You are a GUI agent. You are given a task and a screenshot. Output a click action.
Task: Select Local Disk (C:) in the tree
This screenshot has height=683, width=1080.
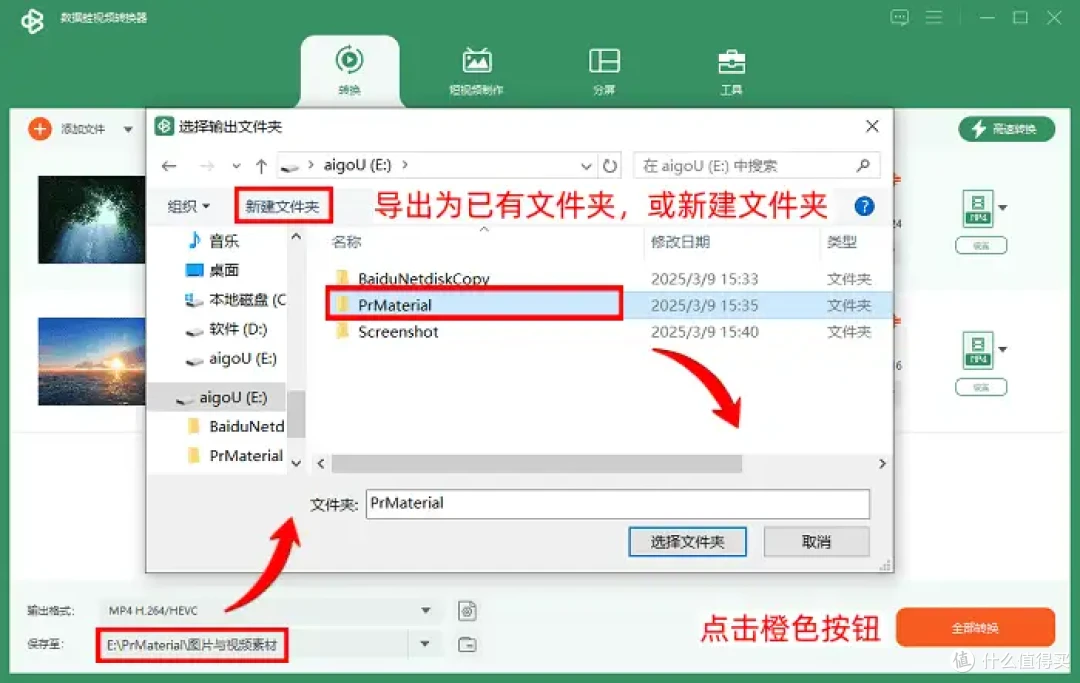234,300
